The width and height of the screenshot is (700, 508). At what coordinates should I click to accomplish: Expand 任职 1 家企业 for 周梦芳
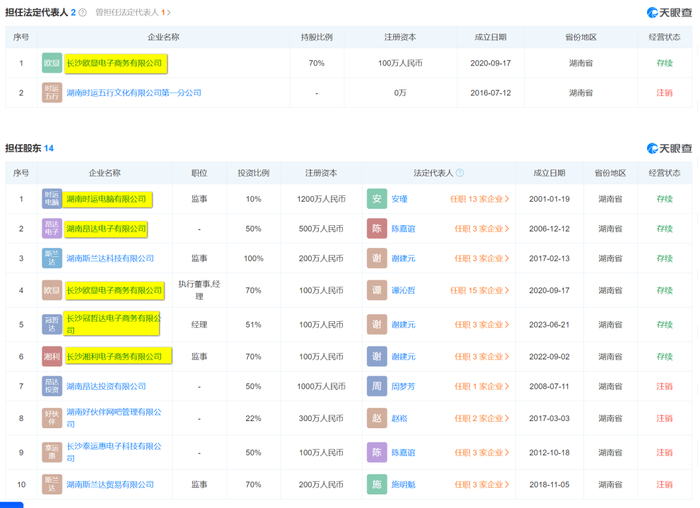pos(479,386)
